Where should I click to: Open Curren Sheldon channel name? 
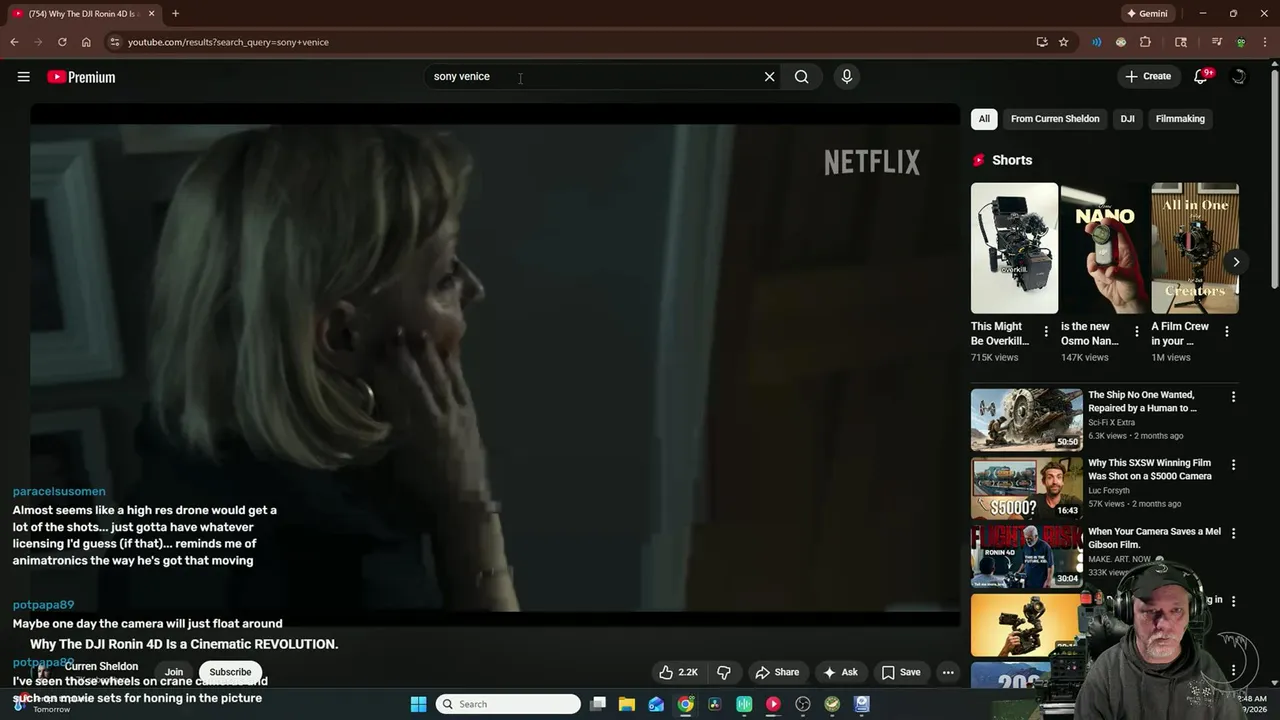pos(101,666)
